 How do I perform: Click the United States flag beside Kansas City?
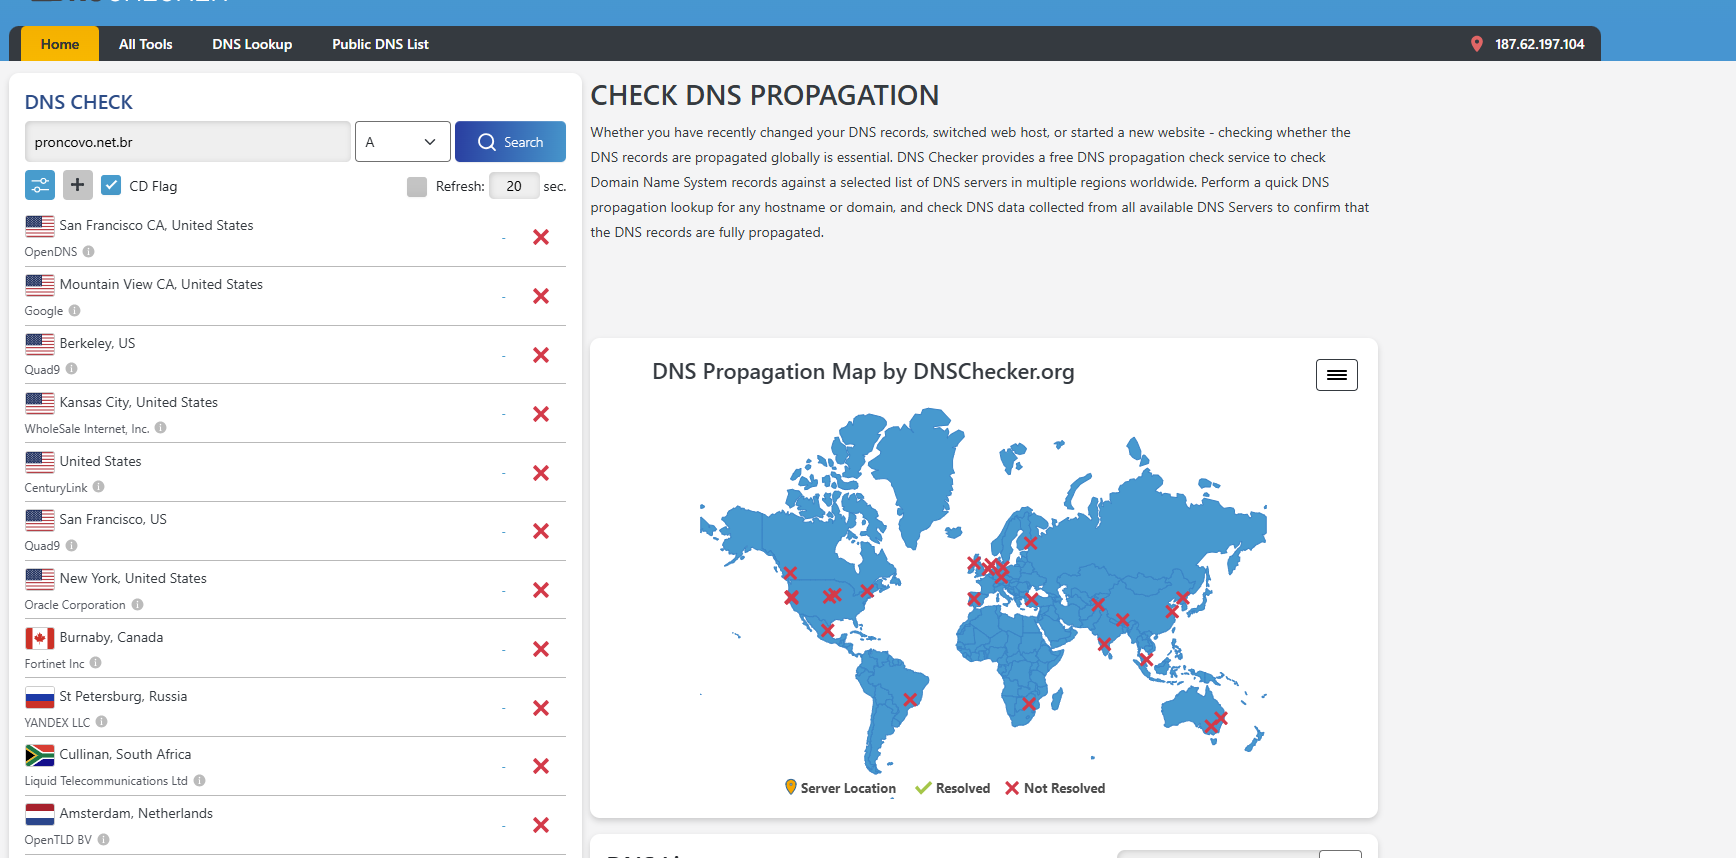(x=40, y=403)
